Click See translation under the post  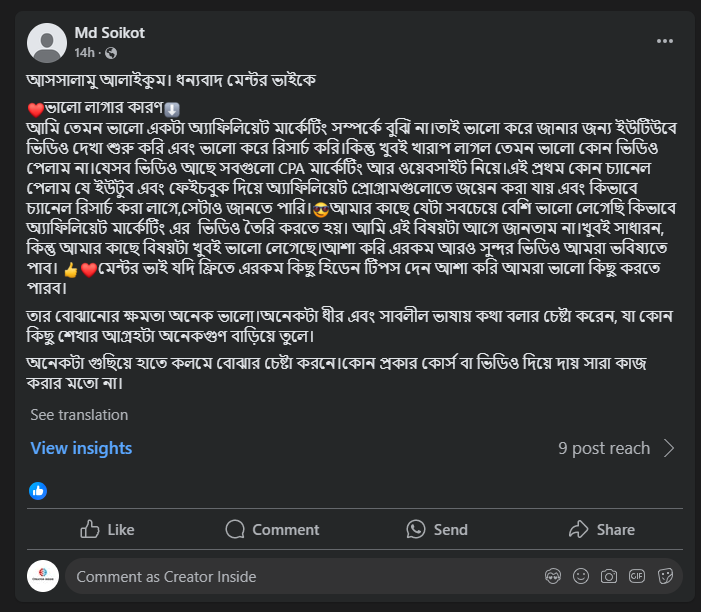click(x=79, y=414)
